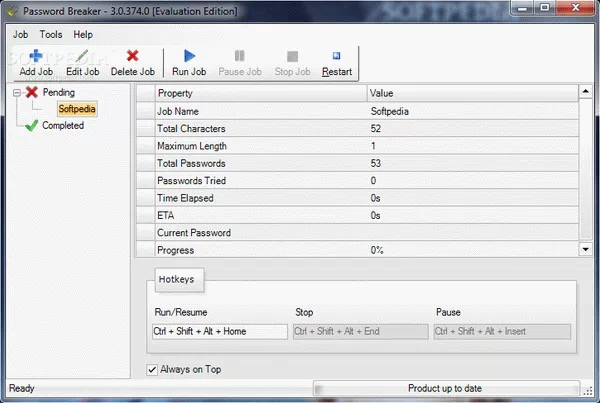Click the Stop Job toolbar icon
600x403 pixels.
click(x=292, y=57)
